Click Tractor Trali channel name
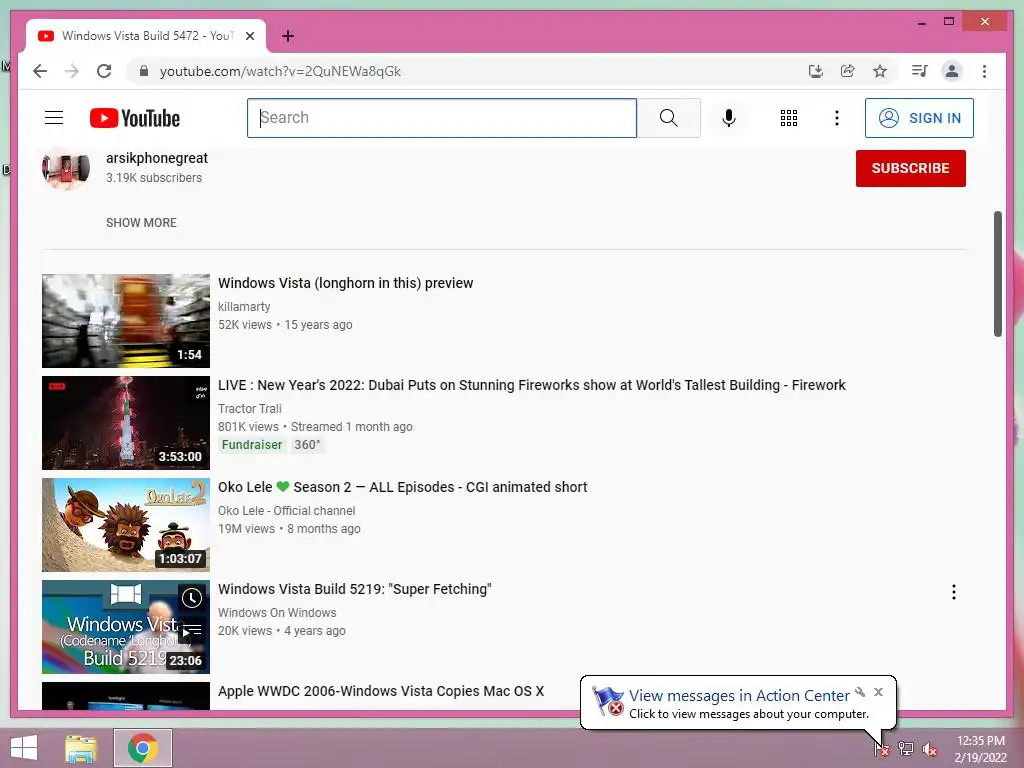Image resolution: width=1024 pixels, height=768 pixels. click(x=249, y=408)
